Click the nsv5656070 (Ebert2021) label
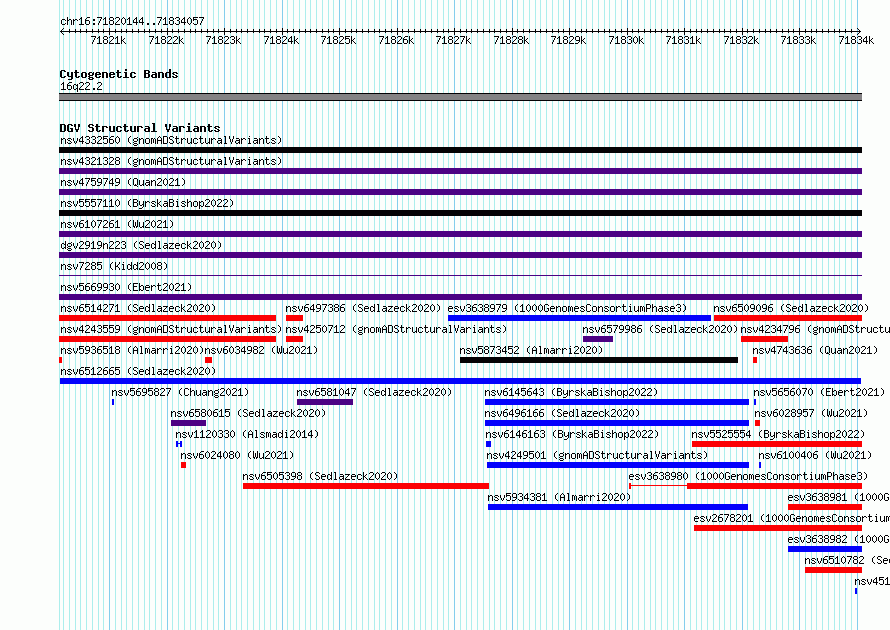The height and width of the screenshot is (630, 890). 819,392
